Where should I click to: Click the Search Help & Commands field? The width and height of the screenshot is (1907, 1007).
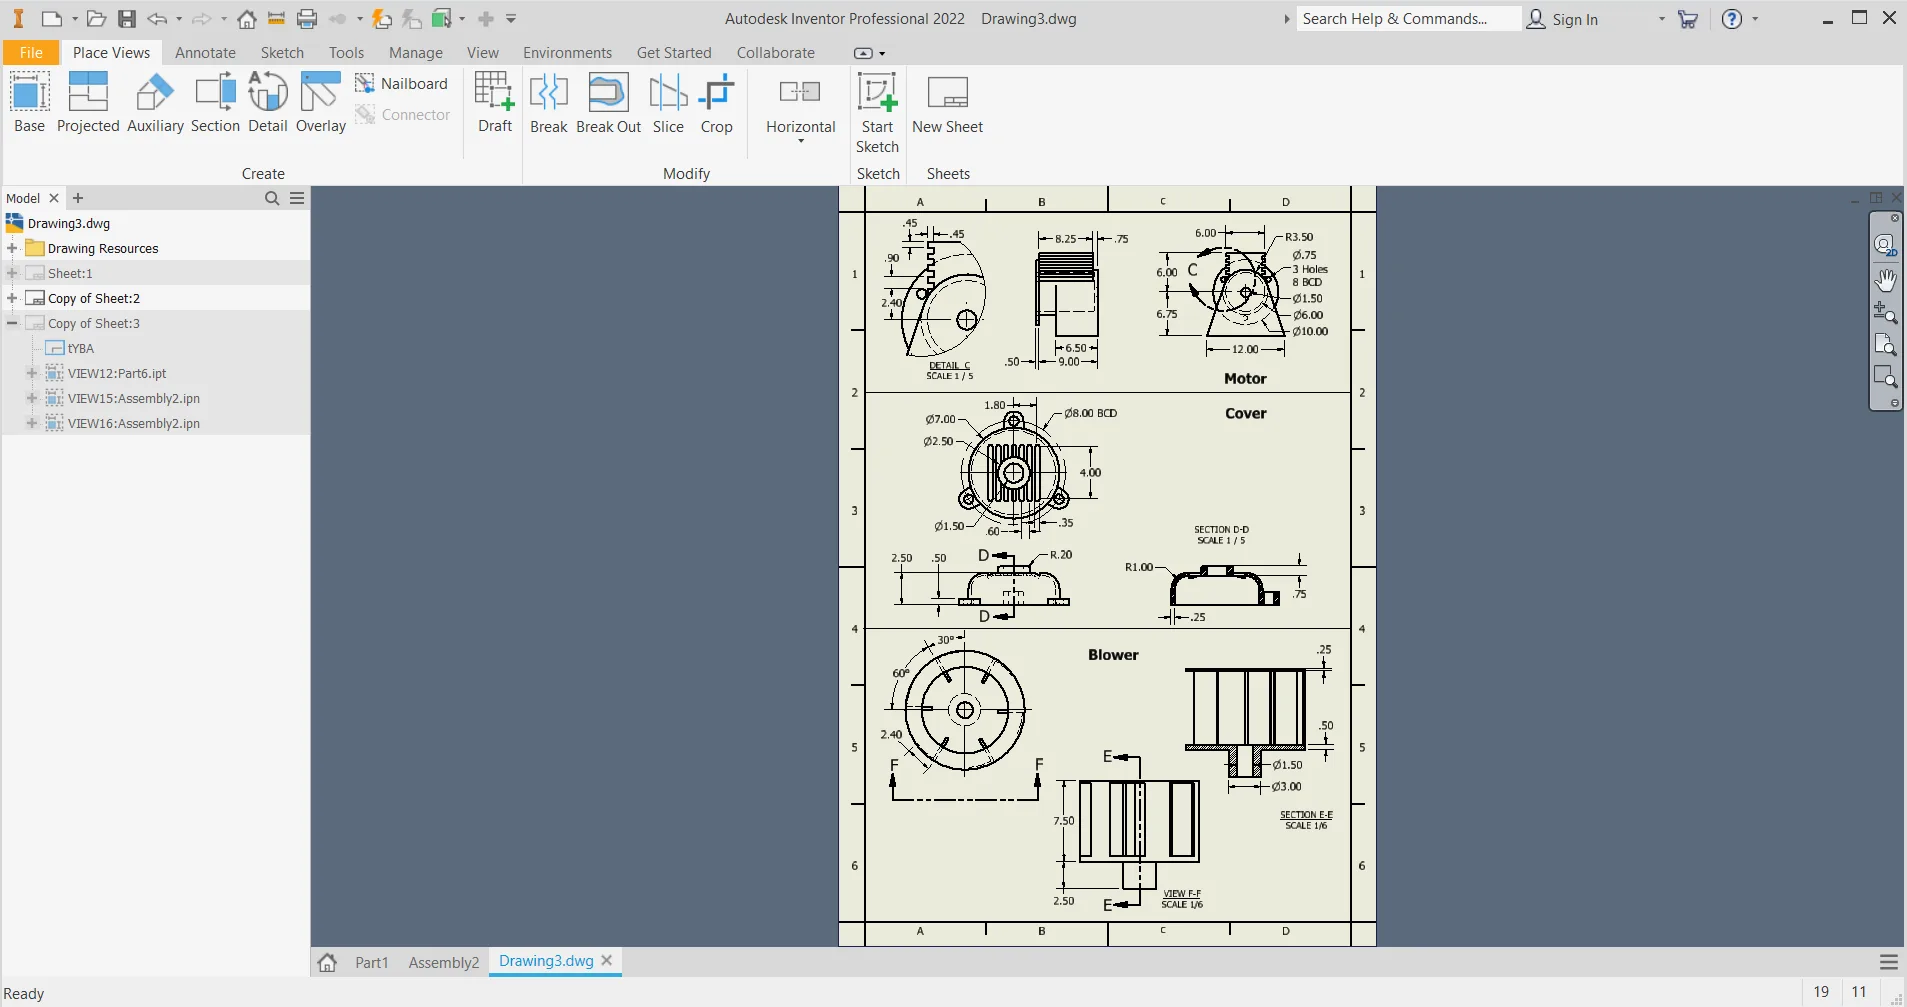(1407, 19)
